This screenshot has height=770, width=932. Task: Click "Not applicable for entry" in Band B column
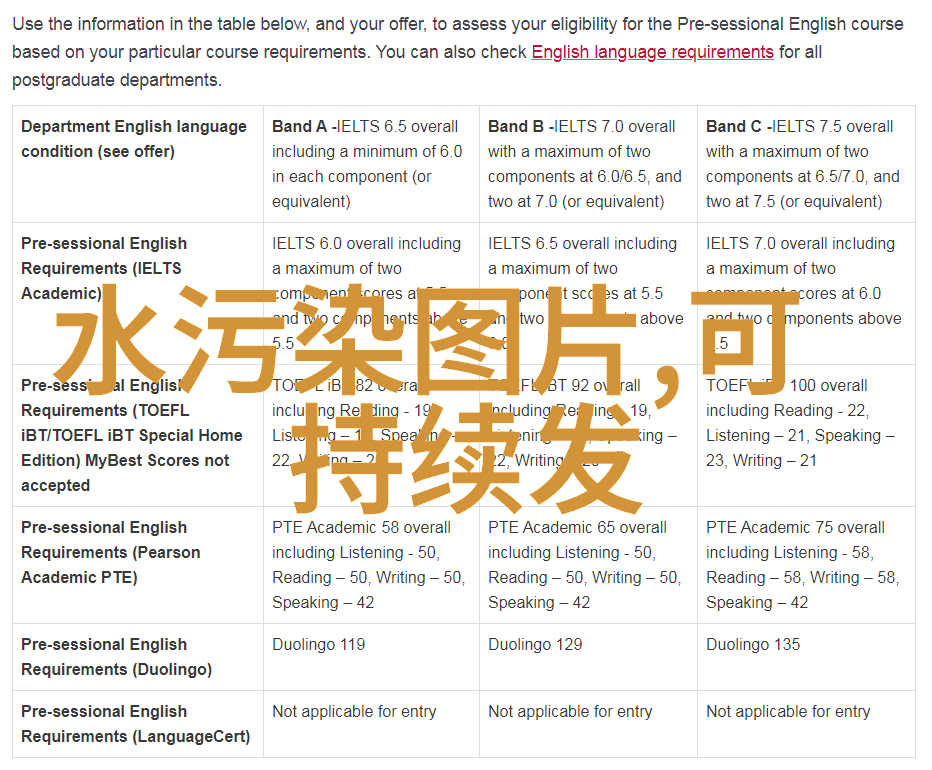[588, 724]
